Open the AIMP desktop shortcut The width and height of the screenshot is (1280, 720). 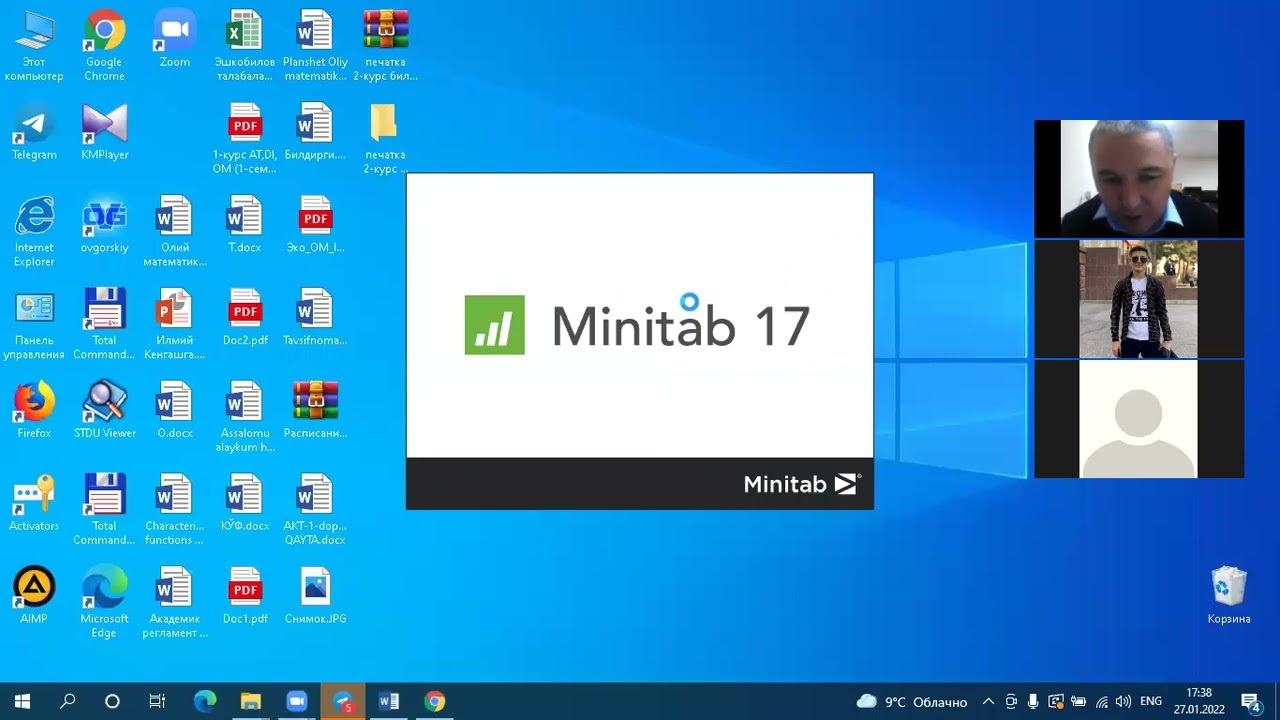34,597
